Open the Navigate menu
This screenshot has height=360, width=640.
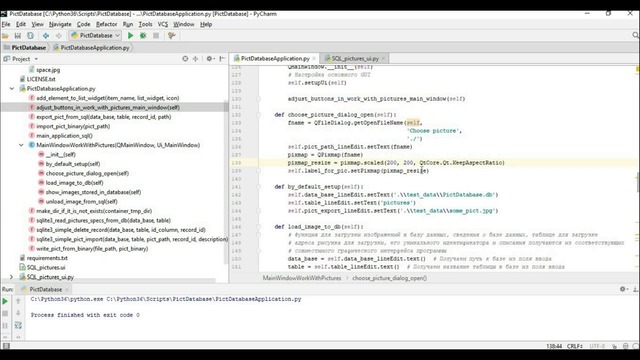coord(60,24)
